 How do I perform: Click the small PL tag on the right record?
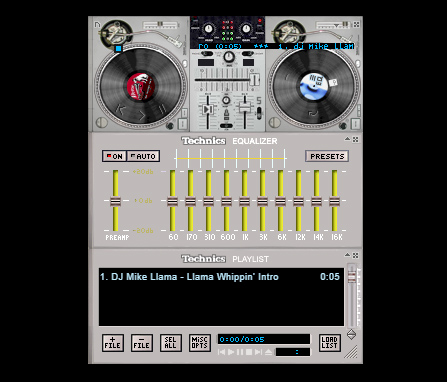(333, 82)
